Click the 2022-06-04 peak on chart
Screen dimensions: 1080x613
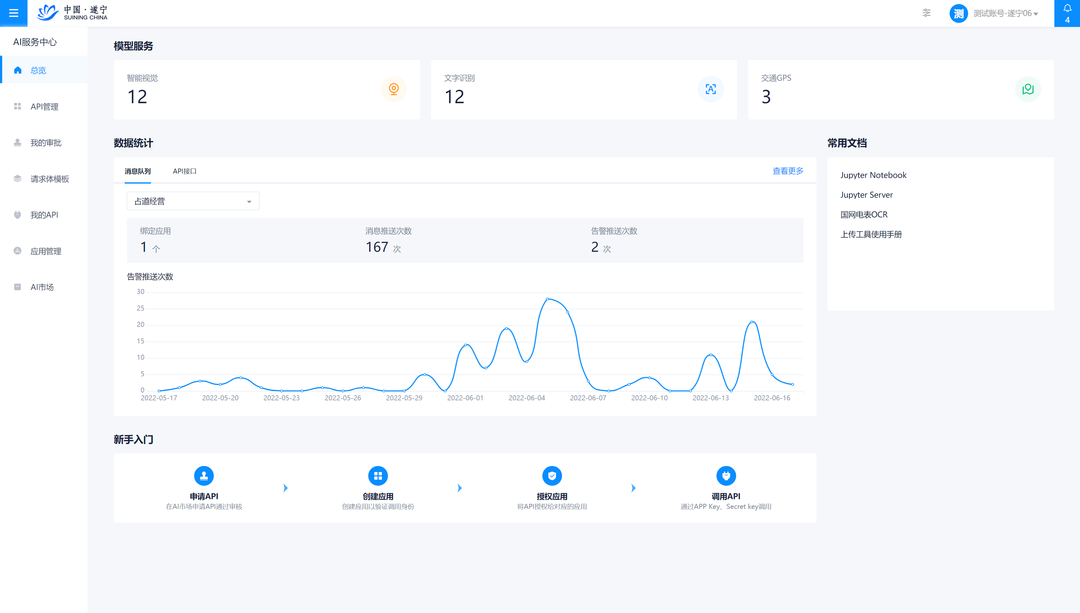pyautogui.click(x=547, y=298)
